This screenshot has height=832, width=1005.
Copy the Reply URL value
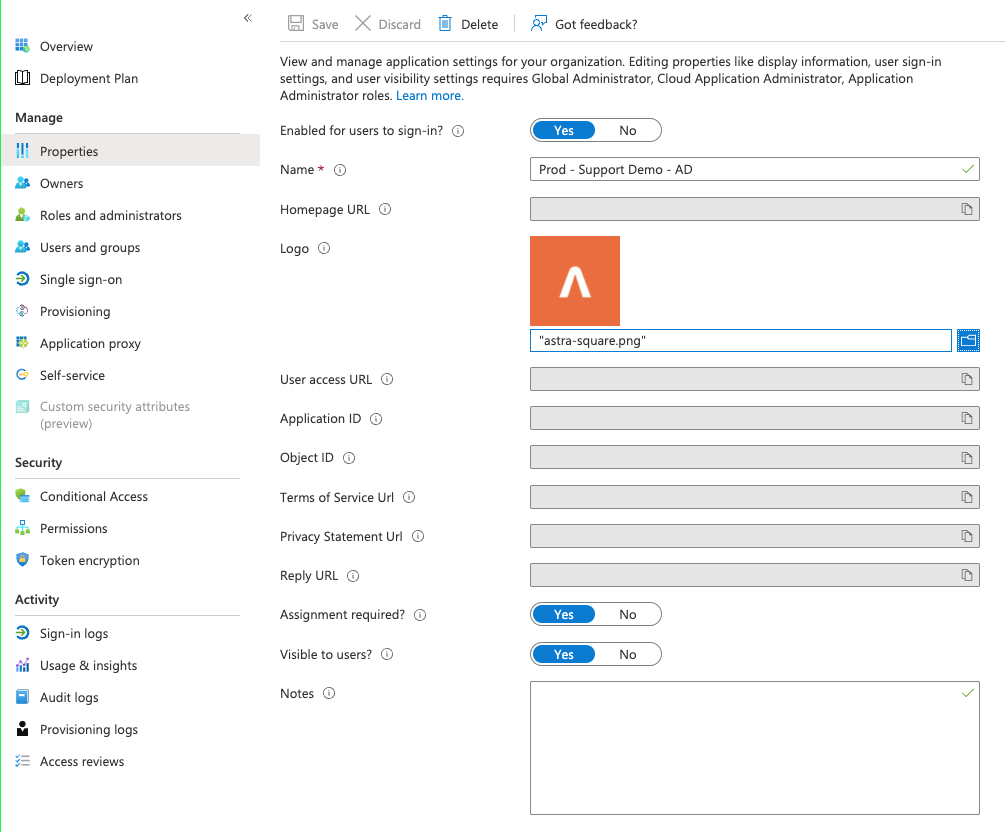click(x=967, y=575)
